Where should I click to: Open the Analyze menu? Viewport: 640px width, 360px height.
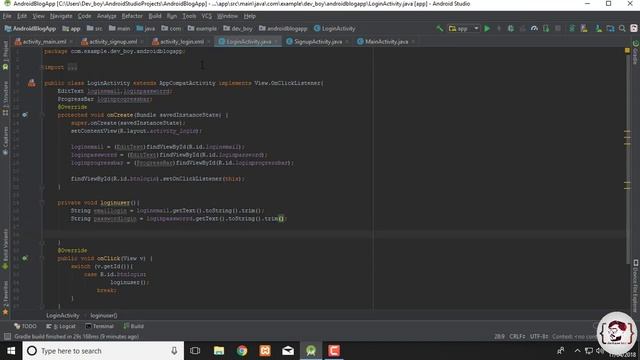pyautogui.click(x=107, y=16)
